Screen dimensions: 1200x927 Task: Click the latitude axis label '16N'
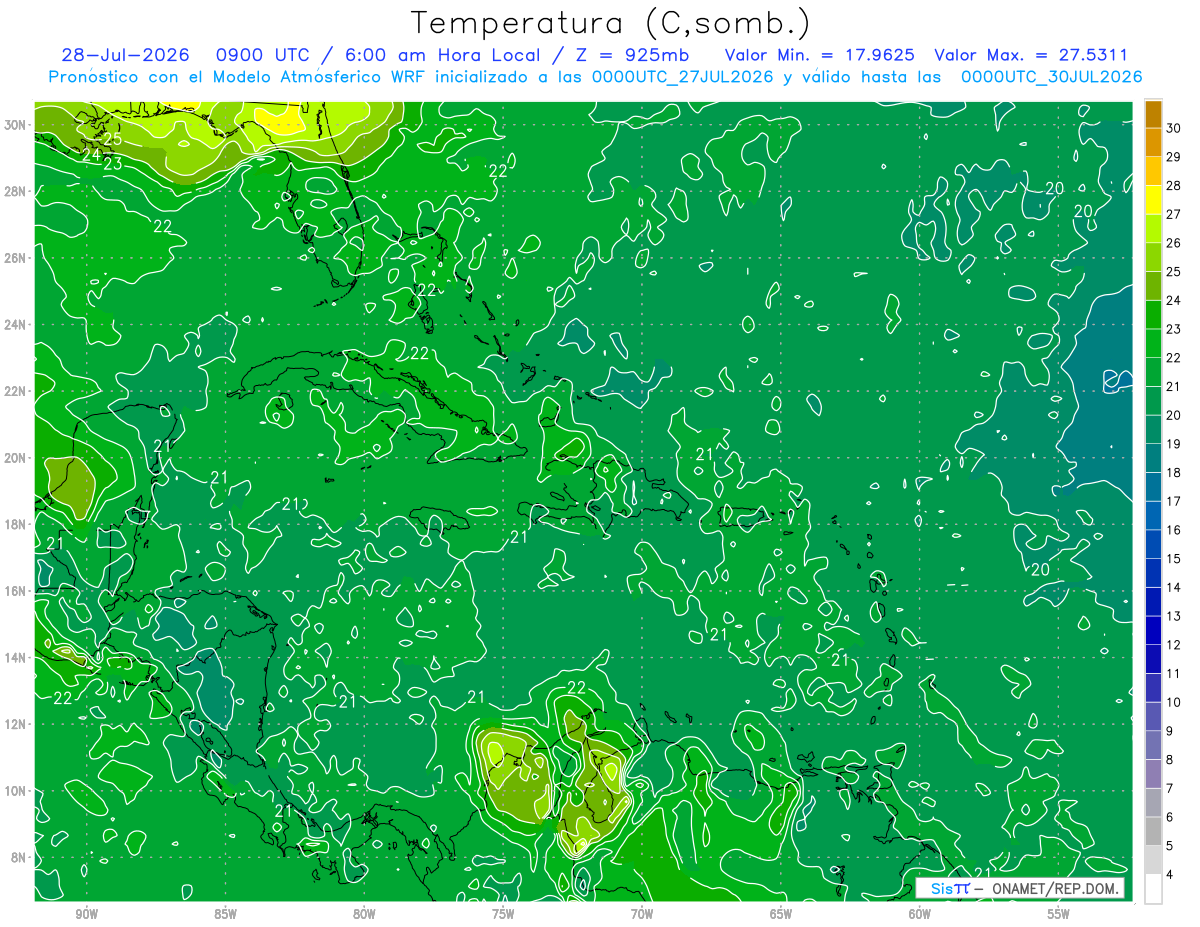tap(15, 591)
